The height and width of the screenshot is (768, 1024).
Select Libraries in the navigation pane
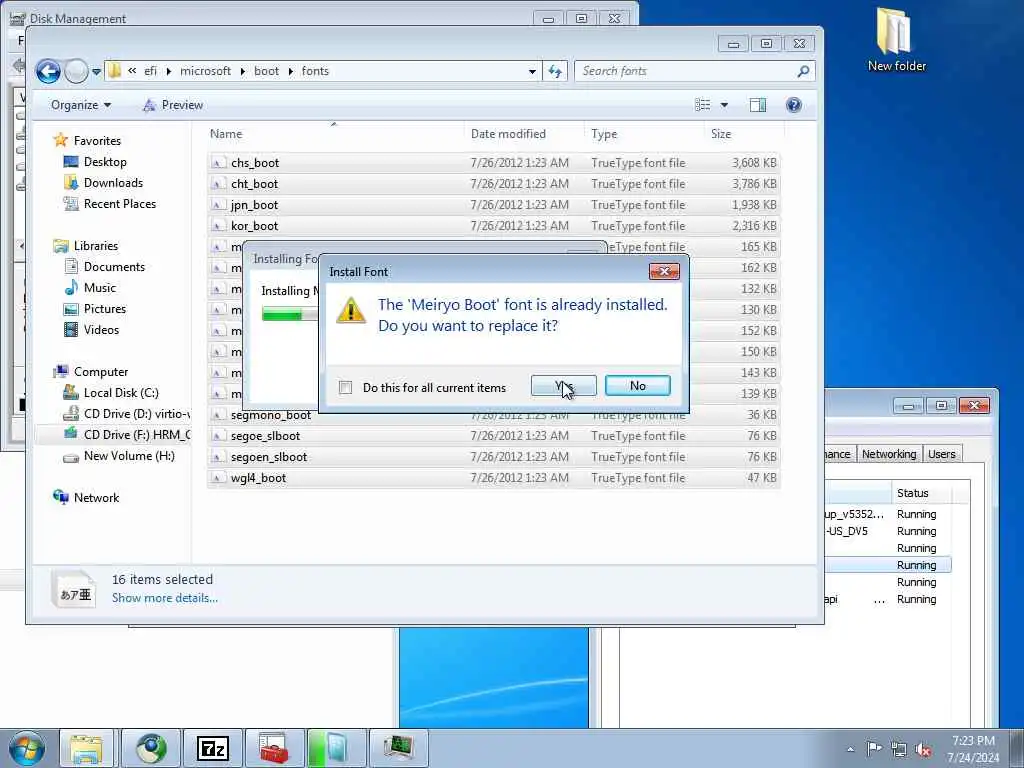click(95, 246)
